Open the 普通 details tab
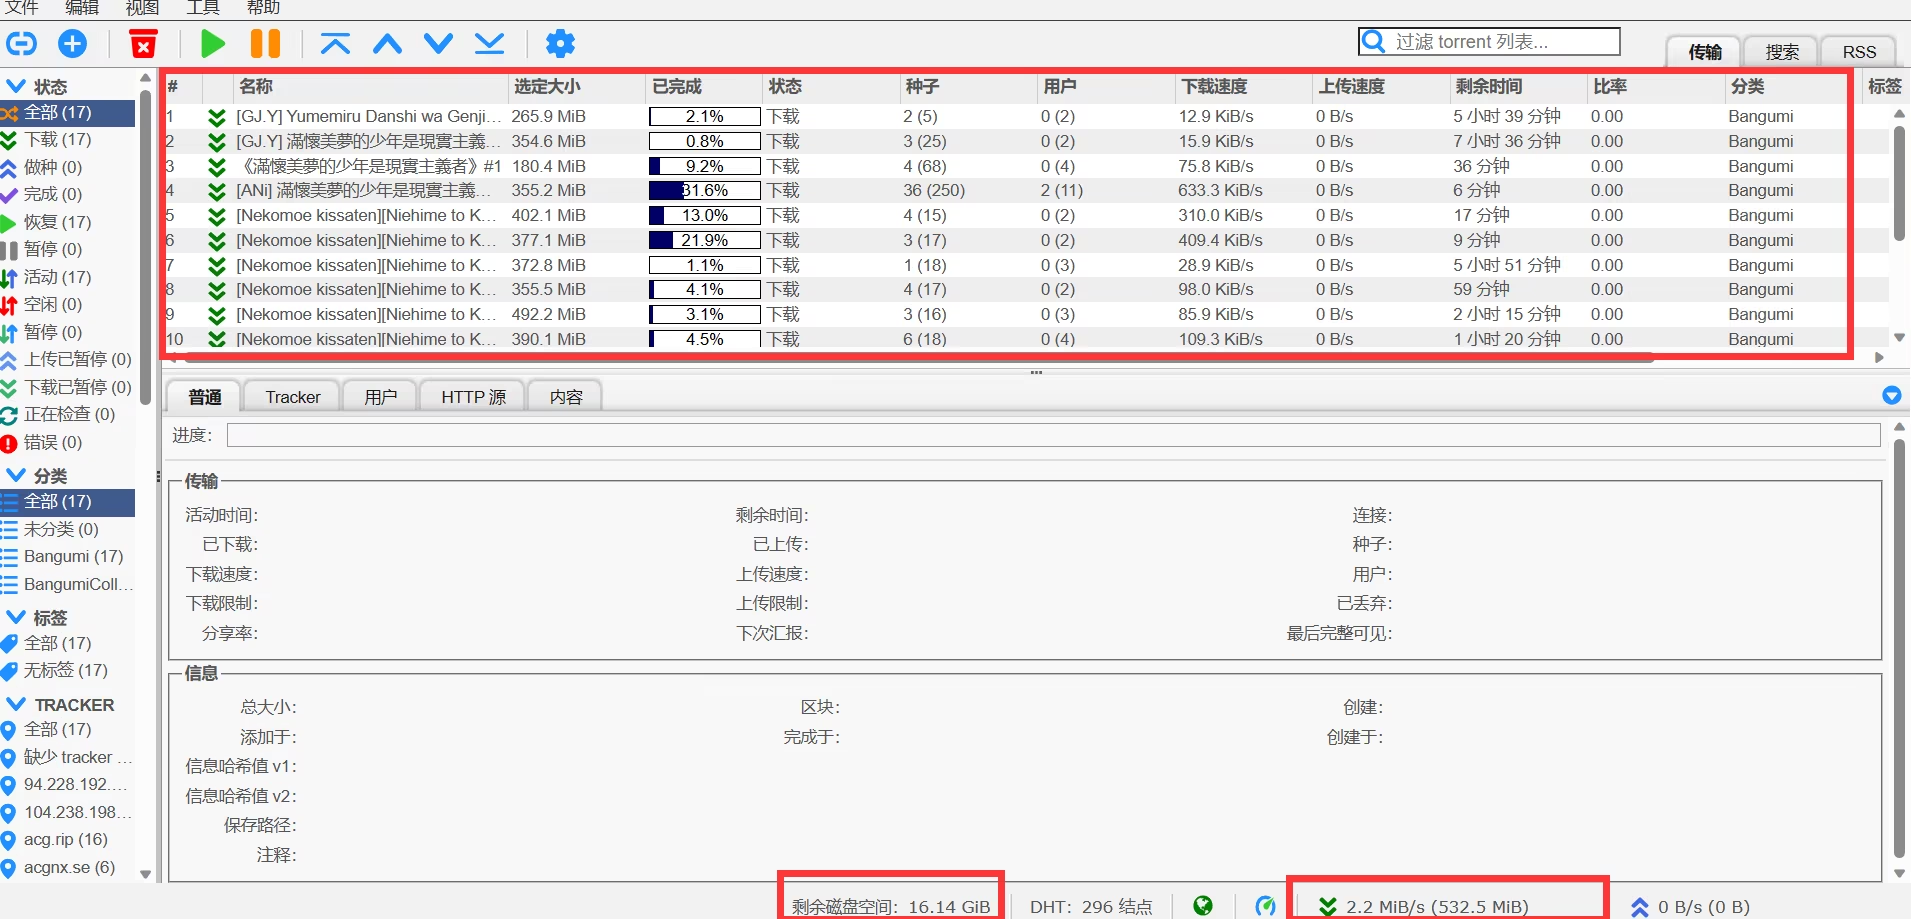Screen dimensions: 1911x919 (204, 397)
